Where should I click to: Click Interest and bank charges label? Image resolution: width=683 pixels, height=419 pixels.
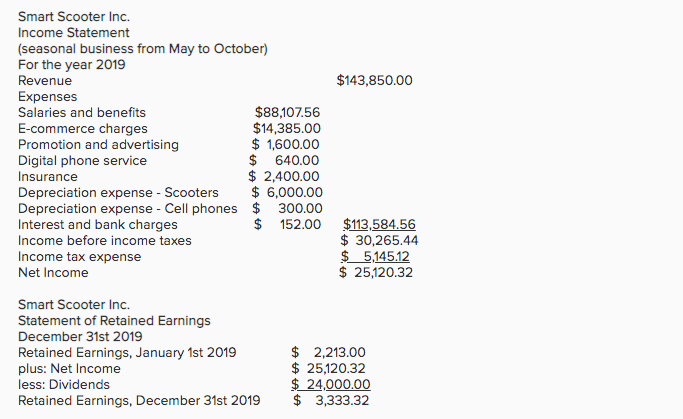[x=98, y=224]
